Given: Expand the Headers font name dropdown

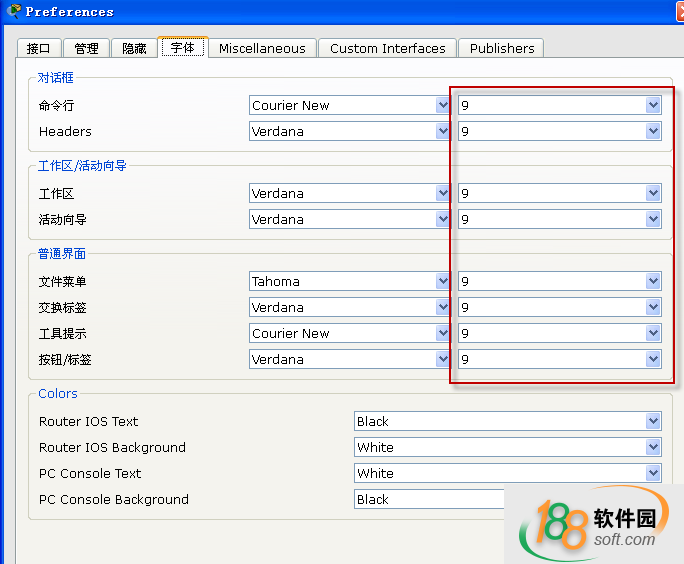Looking at the screenshot, I should [350, 131].
